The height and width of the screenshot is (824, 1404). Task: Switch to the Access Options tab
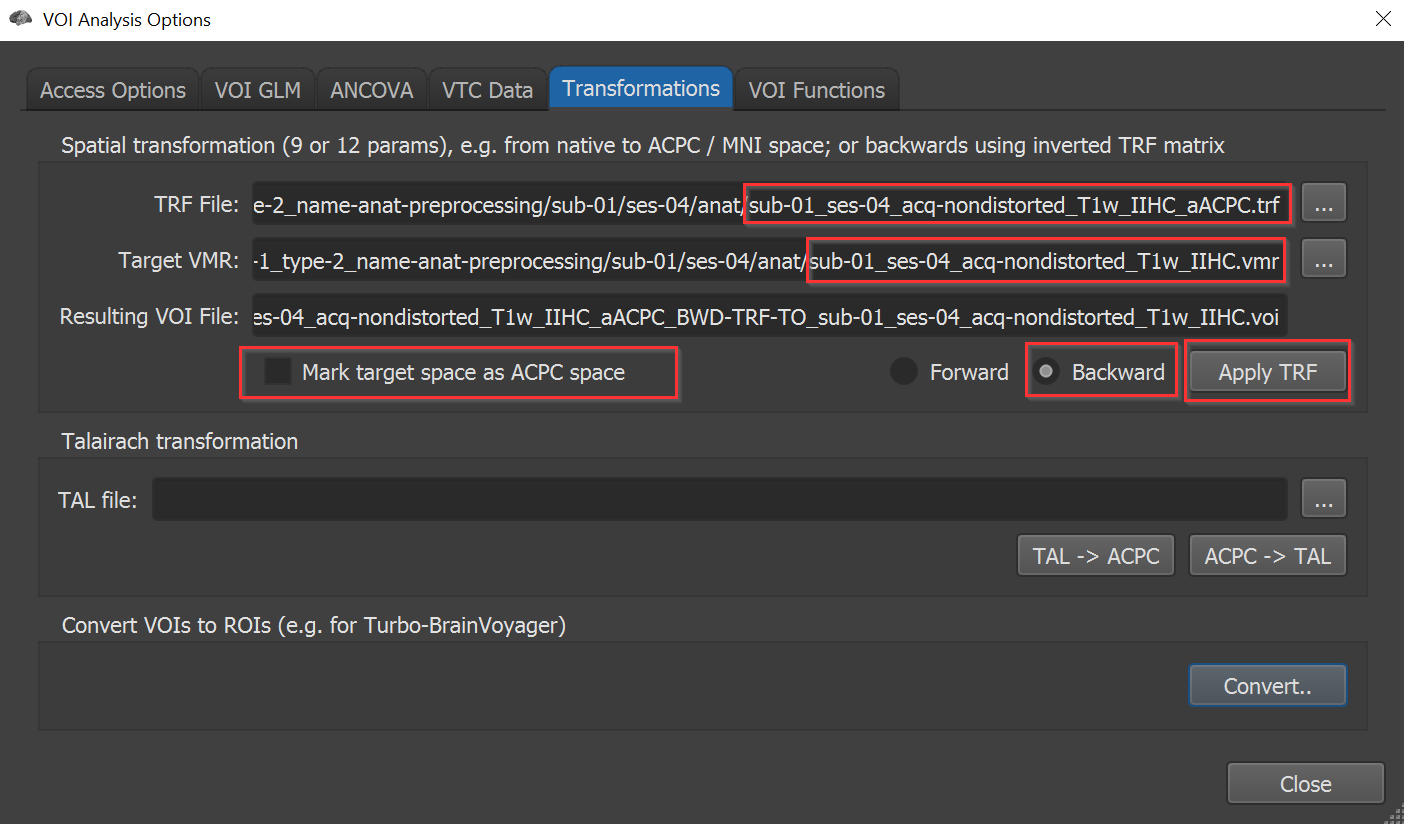[x=113, y=90]
